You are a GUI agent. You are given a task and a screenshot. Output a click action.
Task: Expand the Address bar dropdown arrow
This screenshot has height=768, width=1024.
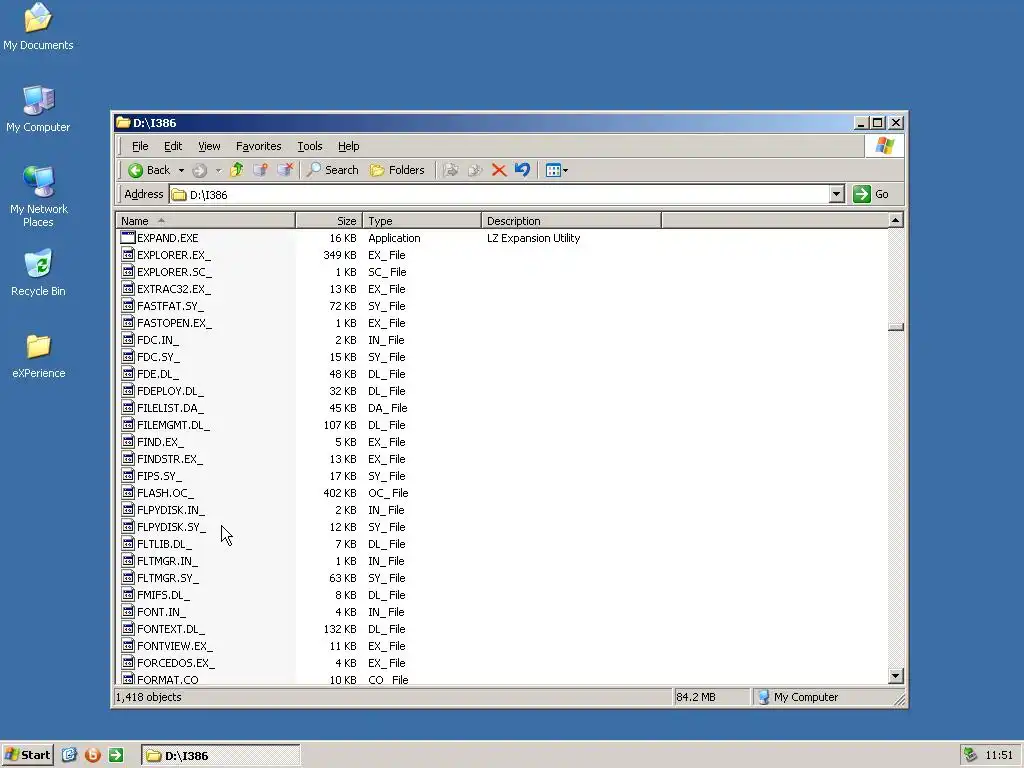tap(837, 195)
